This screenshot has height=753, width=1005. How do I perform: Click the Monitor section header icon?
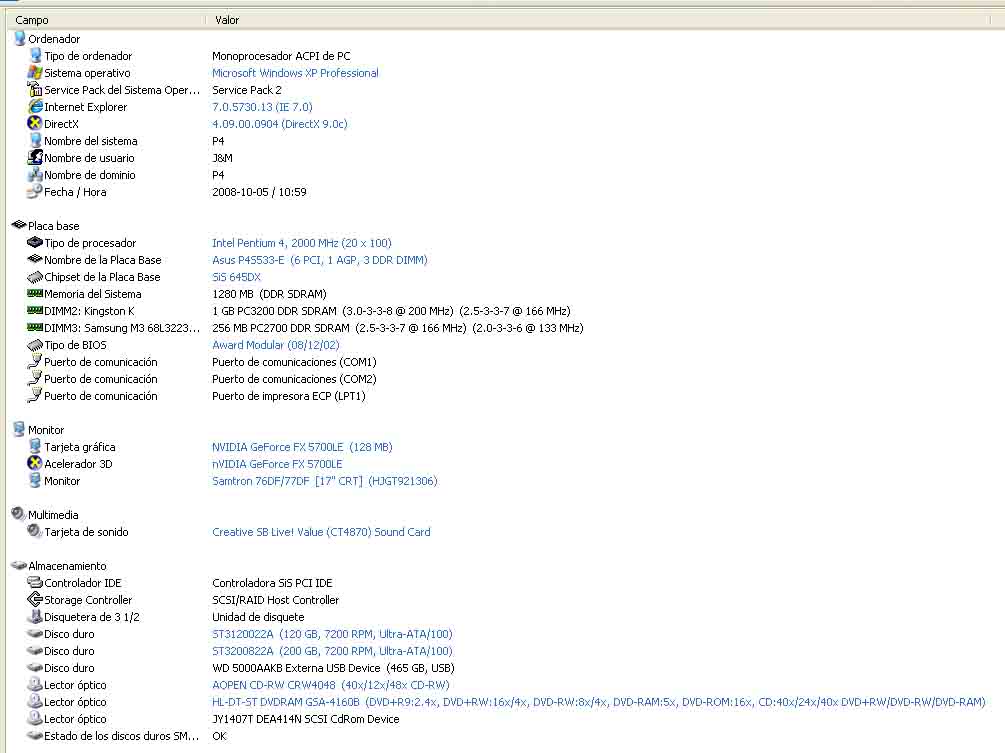click(x=19, y=429)
